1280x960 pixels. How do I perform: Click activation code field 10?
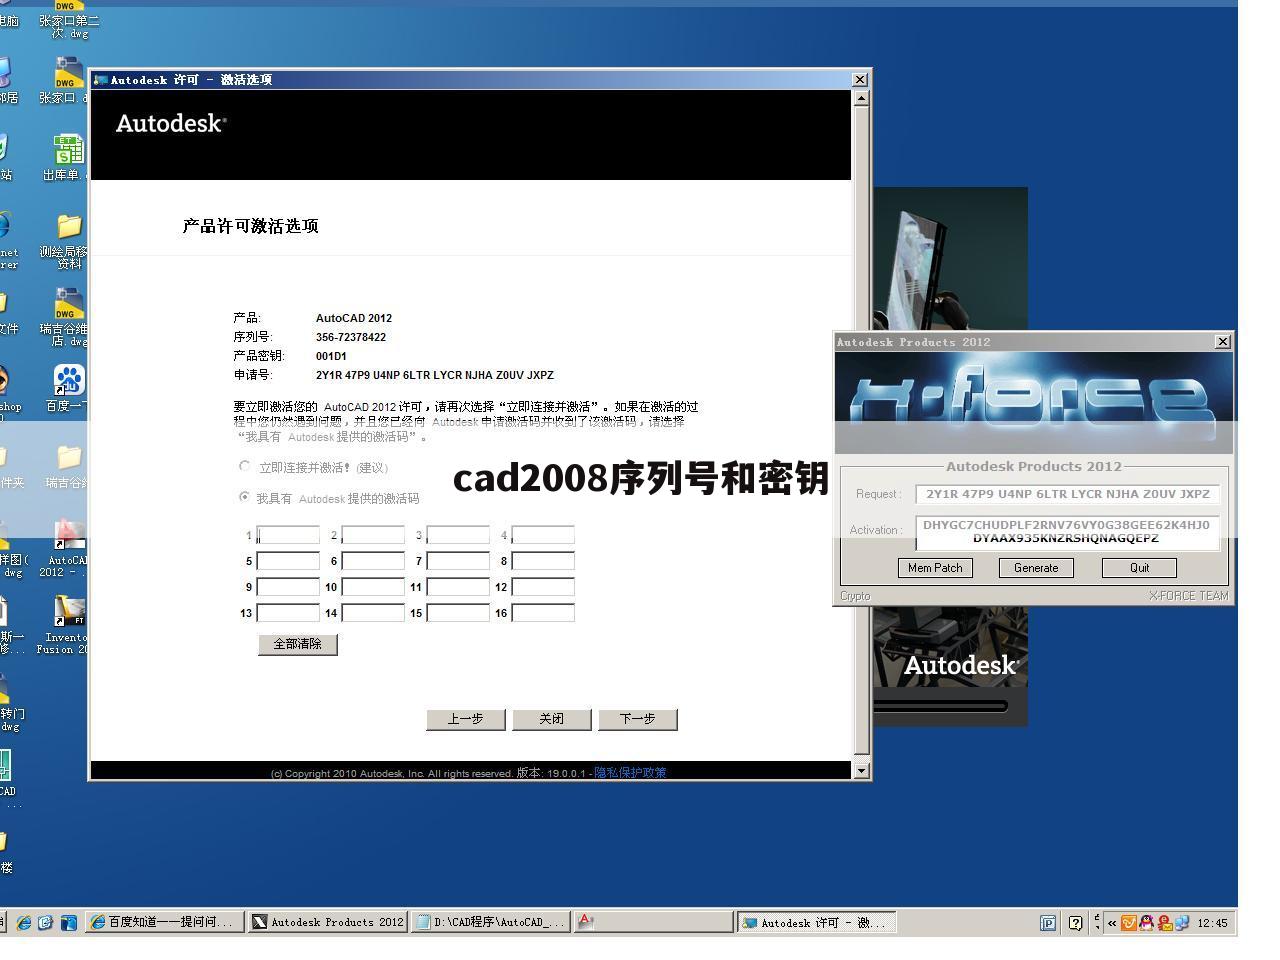pyautogui.click(x=373, y=587)
